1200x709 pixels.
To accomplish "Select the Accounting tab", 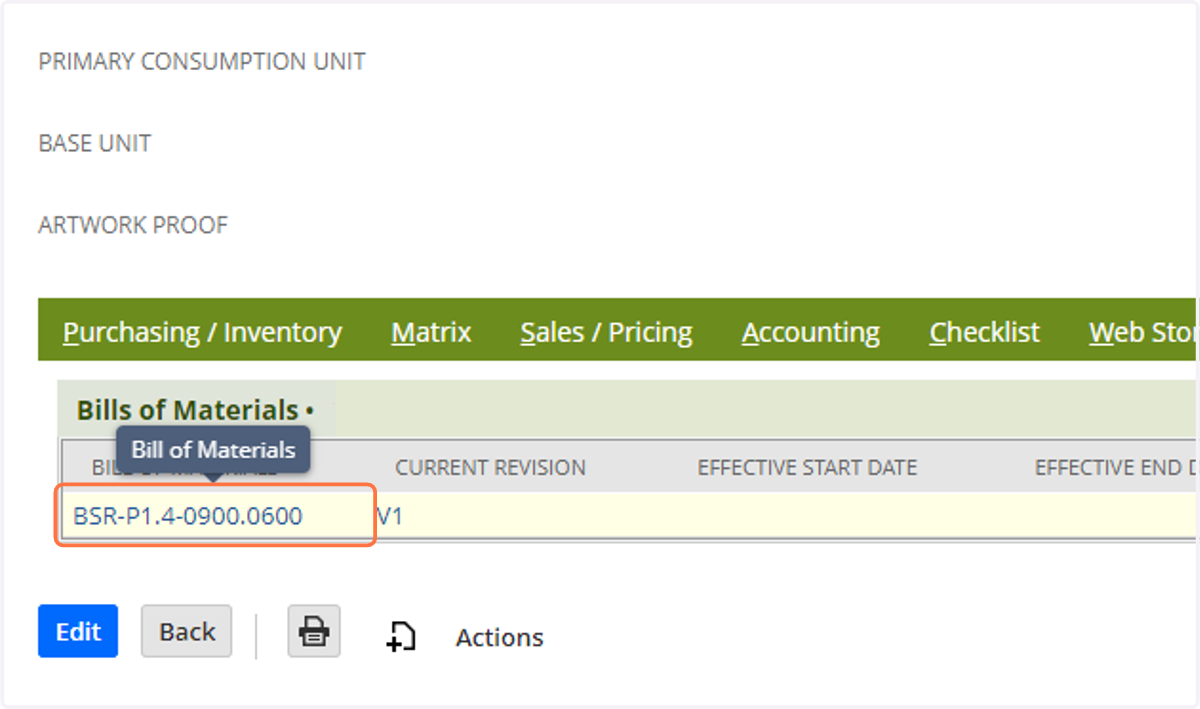I will tap(811, 333).
